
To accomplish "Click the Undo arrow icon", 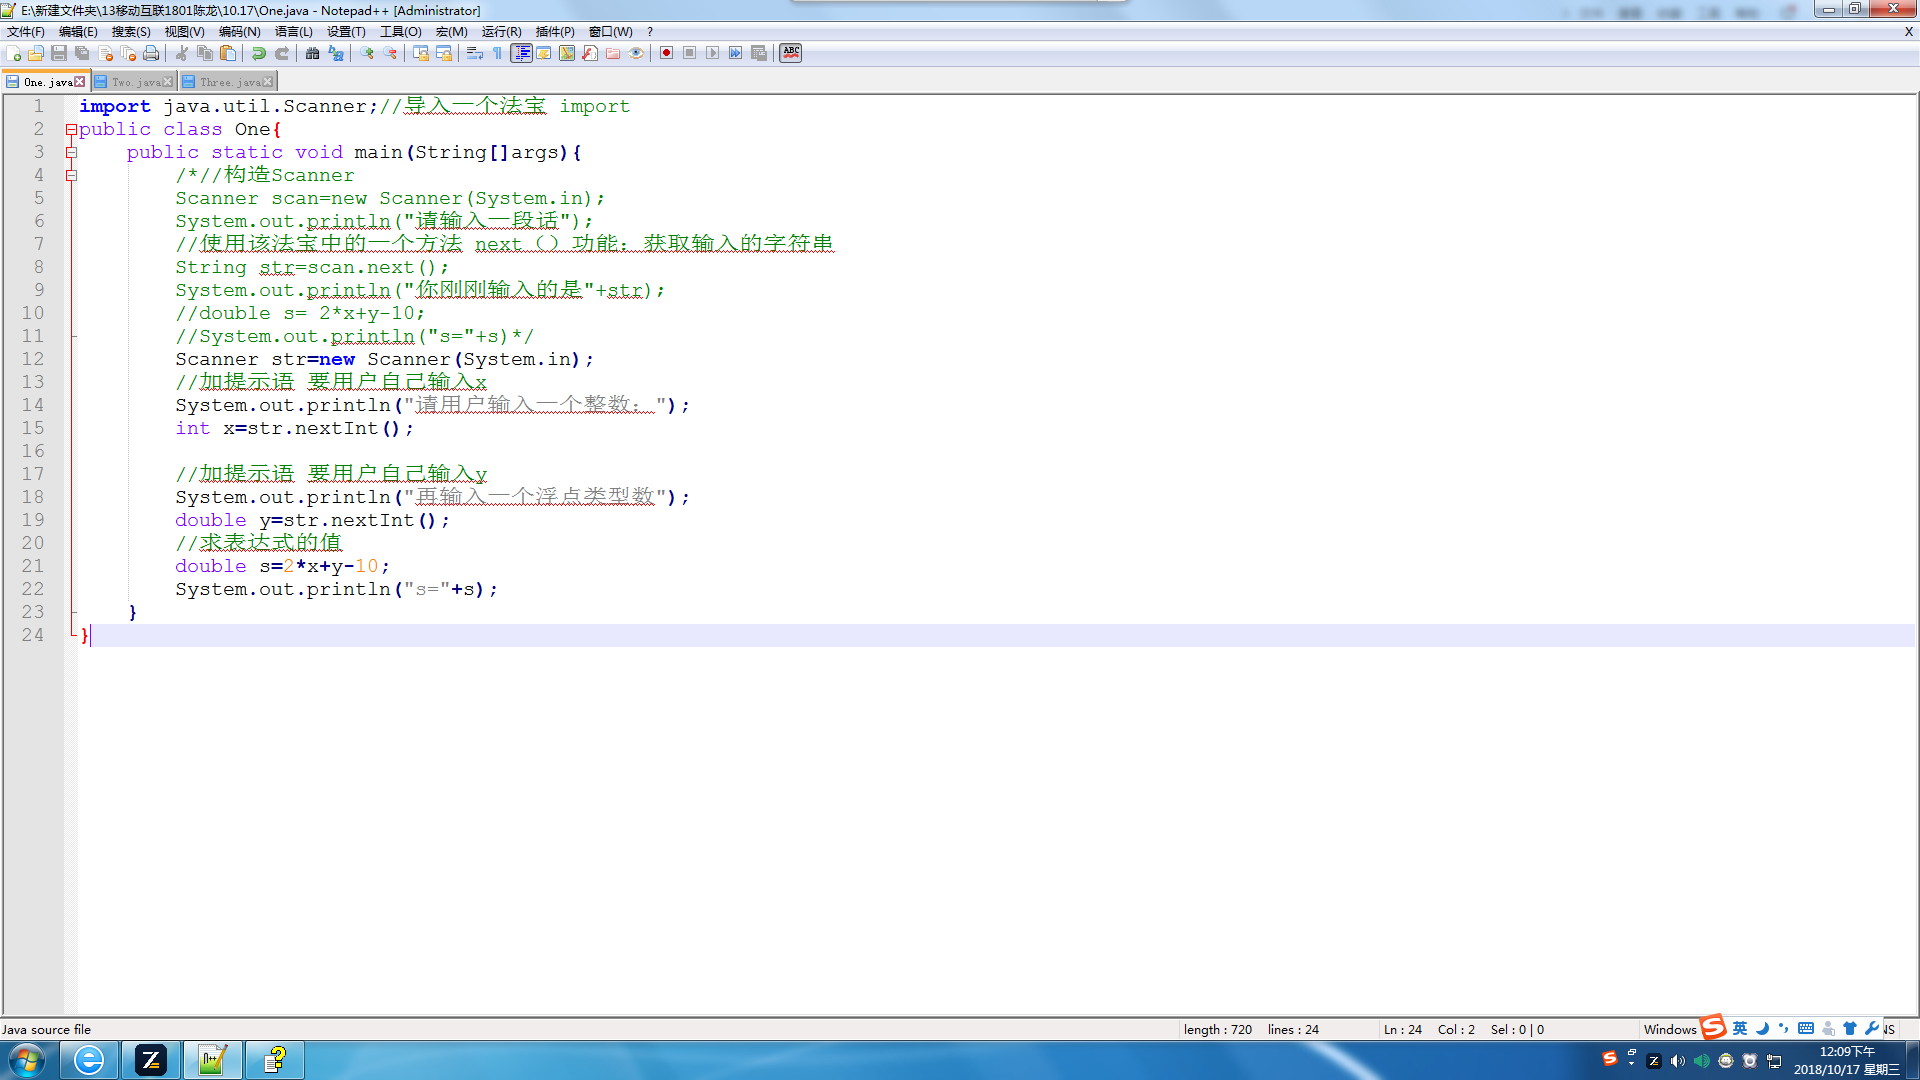I will 259,53.
